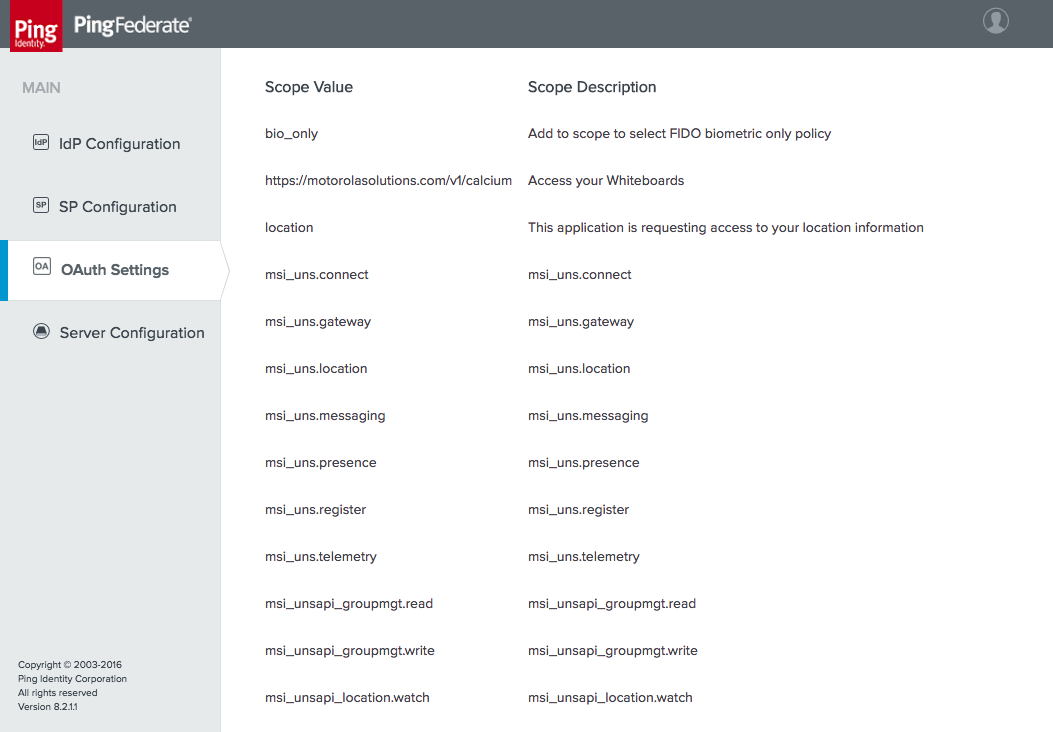1053x732 pixels.
Task: Click the Version 8.2.1.1 footer text
Action: [x=47, y=707]
